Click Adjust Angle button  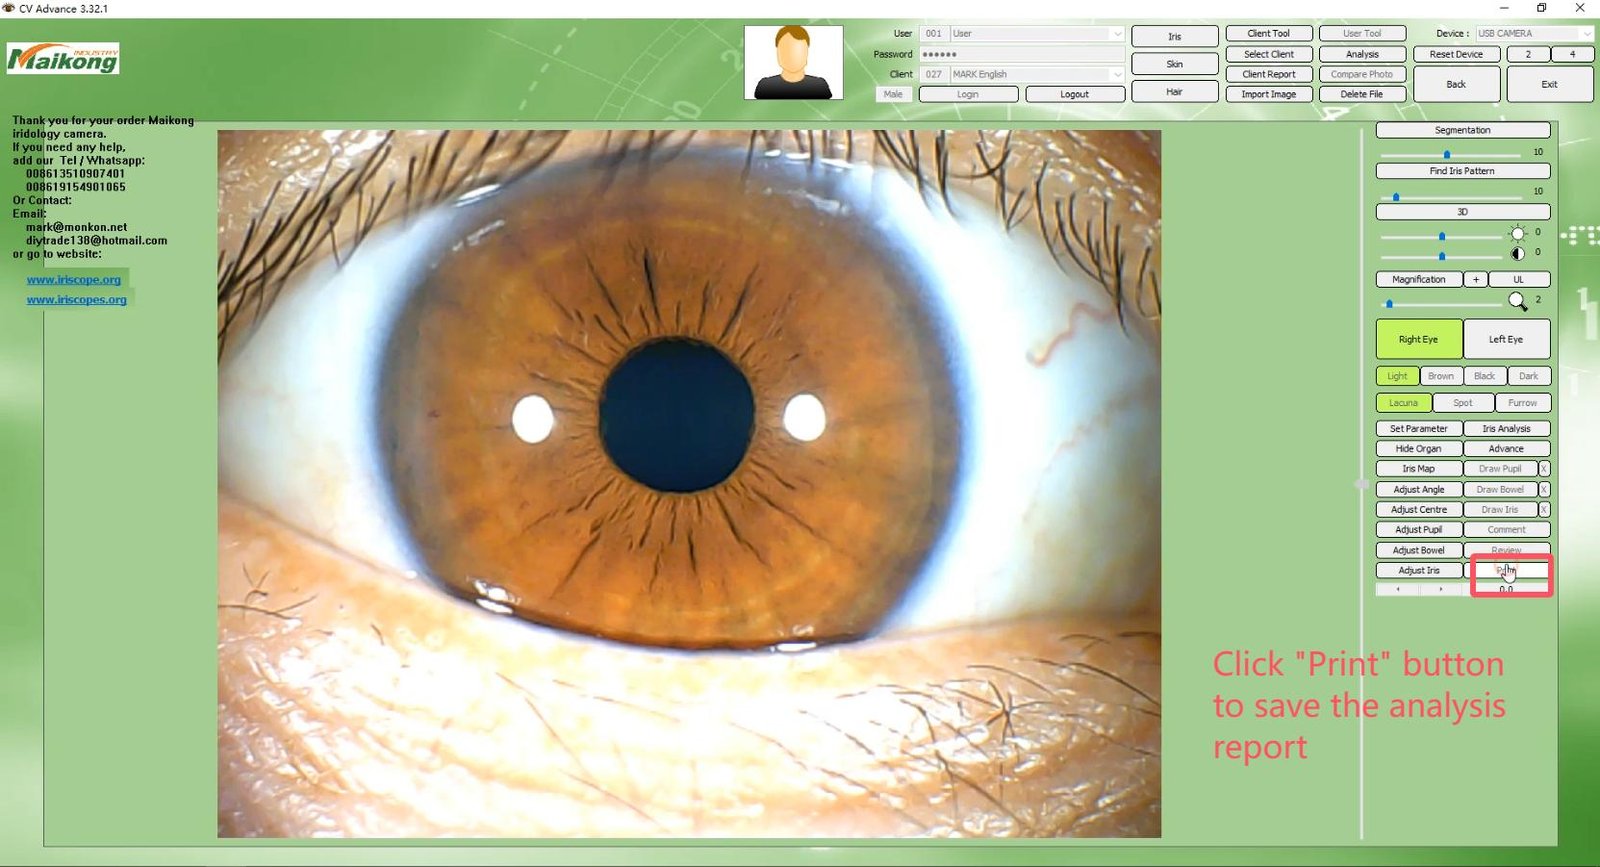tap(1419, 489)
